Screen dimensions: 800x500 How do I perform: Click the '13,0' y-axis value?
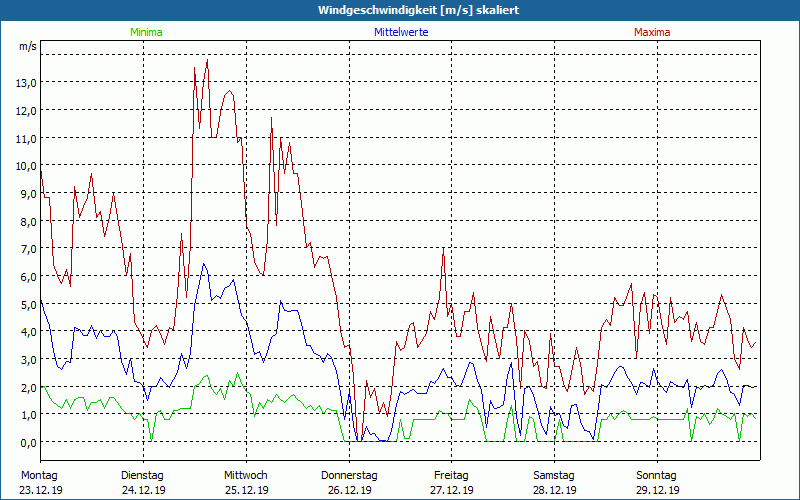(x=26, y=83)
